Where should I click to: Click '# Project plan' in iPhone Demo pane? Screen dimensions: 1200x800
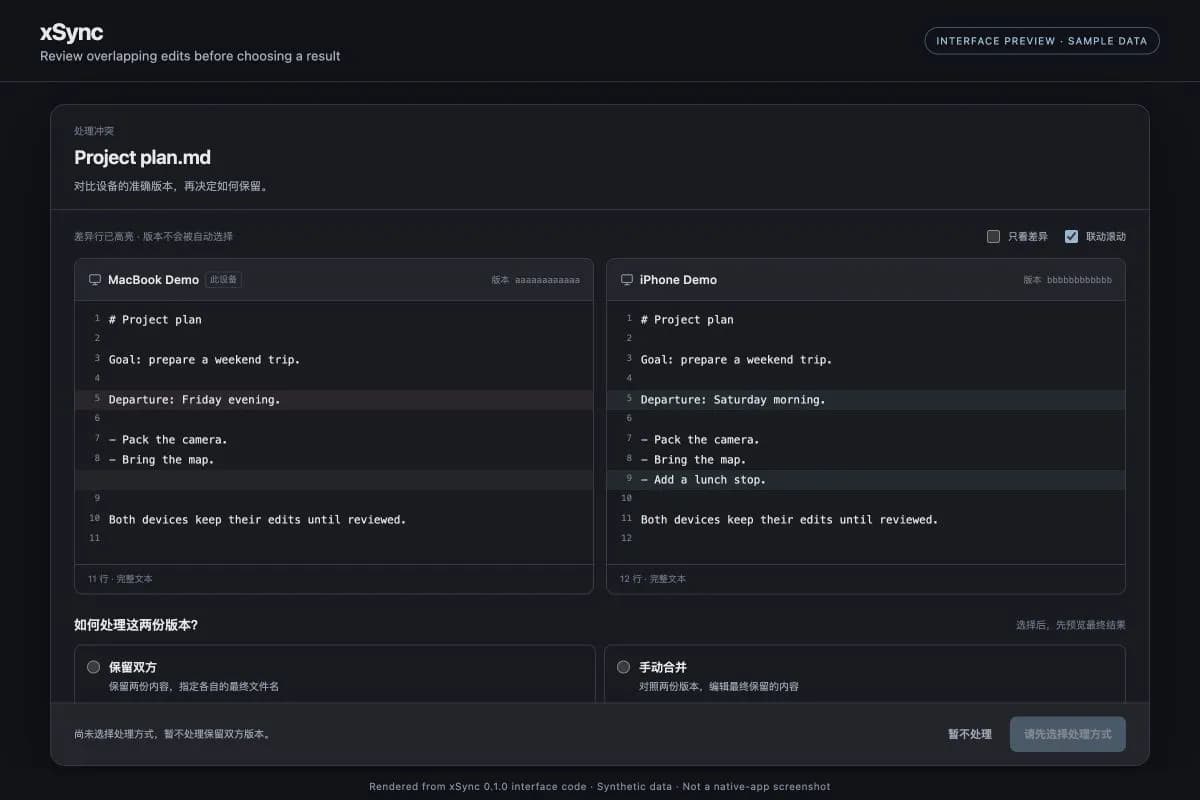click(x=687, y=320)
